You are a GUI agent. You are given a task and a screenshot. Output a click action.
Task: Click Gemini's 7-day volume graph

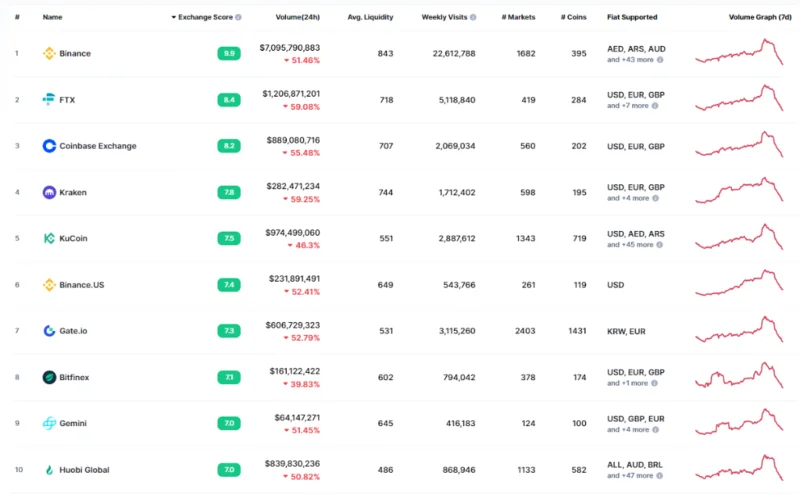point(739,422)
